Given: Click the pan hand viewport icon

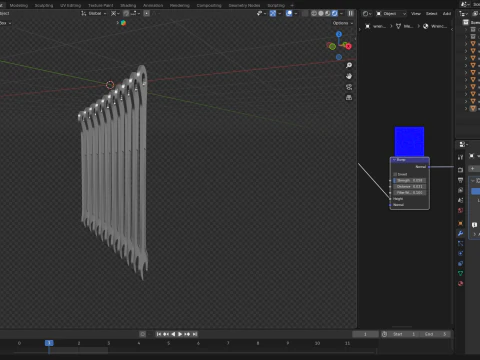Looking at the screenshot, I should 349,76.
